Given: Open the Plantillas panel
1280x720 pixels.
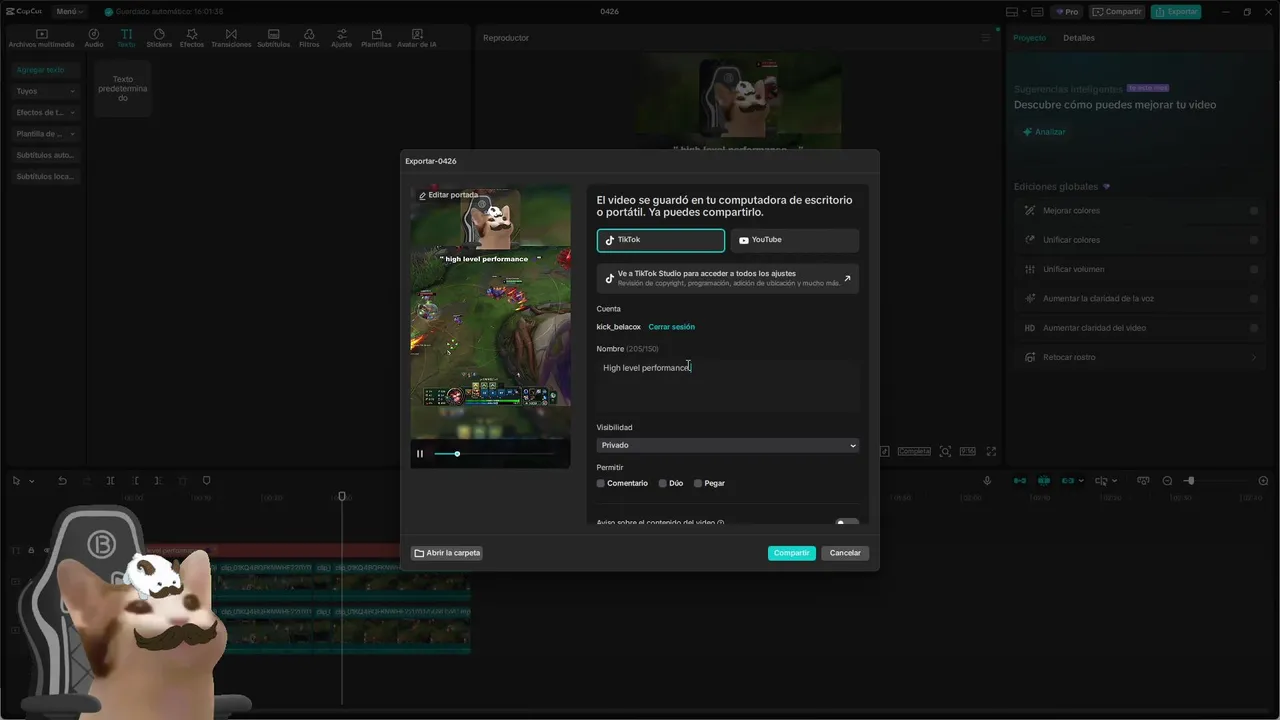Looking at the screenshot, I should (x=376, y=39).
